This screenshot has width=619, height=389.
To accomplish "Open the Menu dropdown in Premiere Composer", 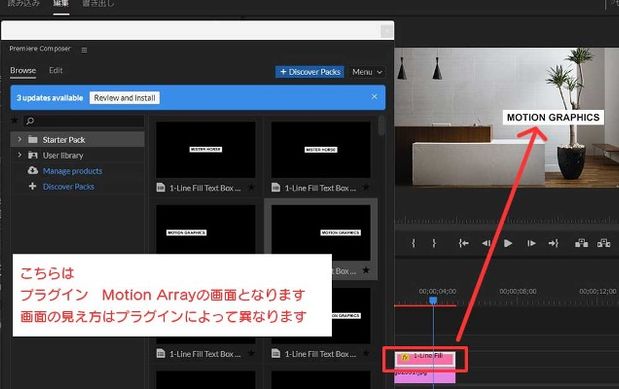I will 367,72.
